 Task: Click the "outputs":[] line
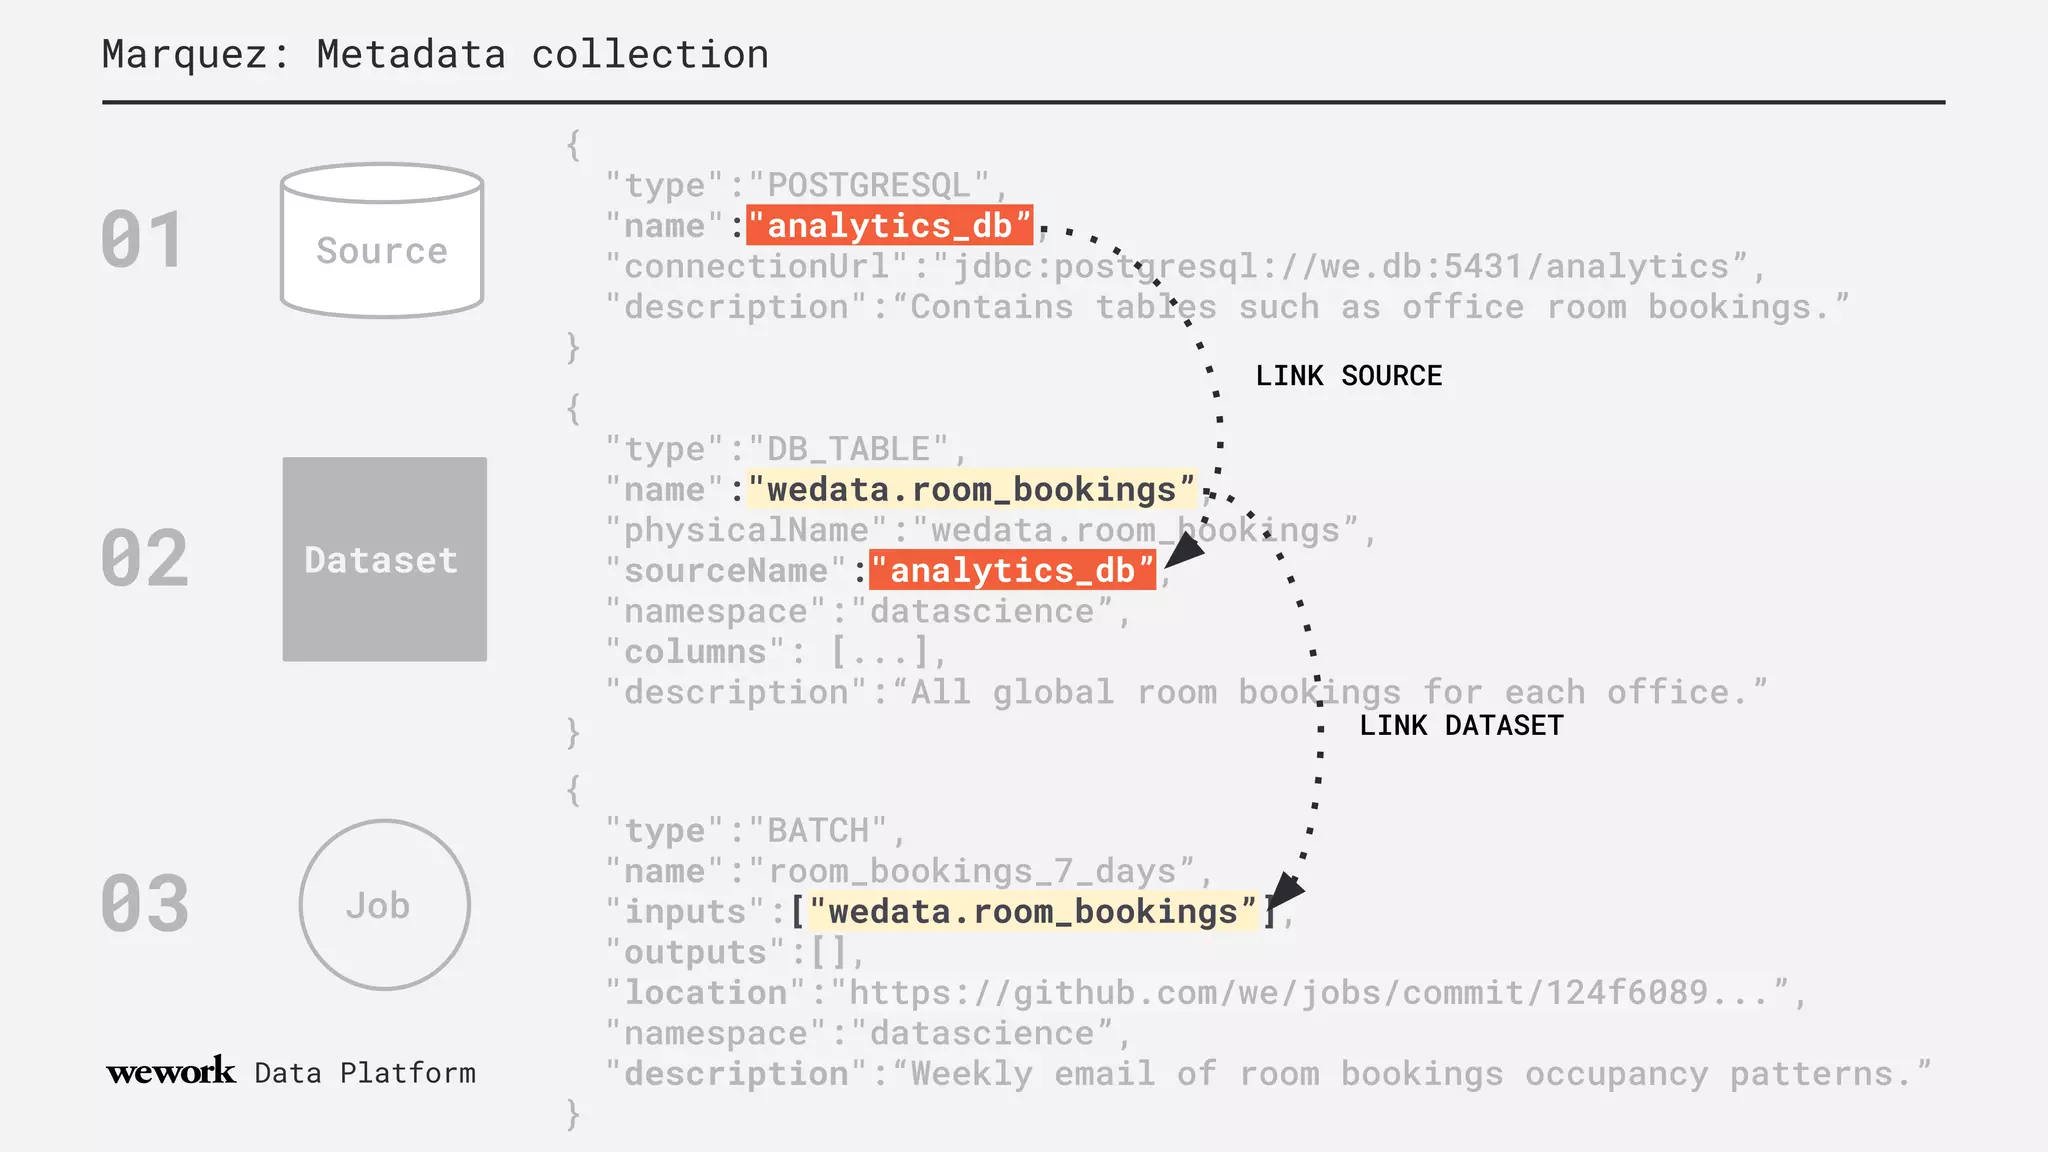pyautogui.click(x=735, y=952)
